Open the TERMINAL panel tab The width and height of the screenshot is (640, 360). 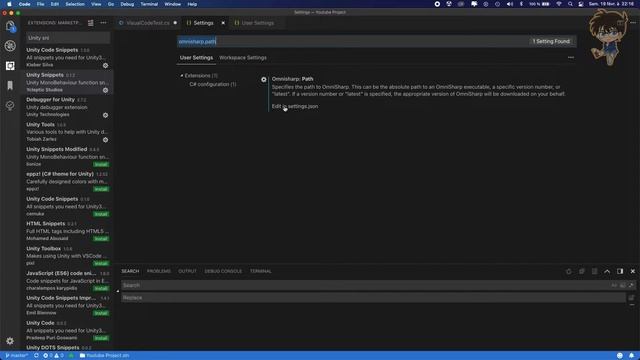(x=260, y=271)
